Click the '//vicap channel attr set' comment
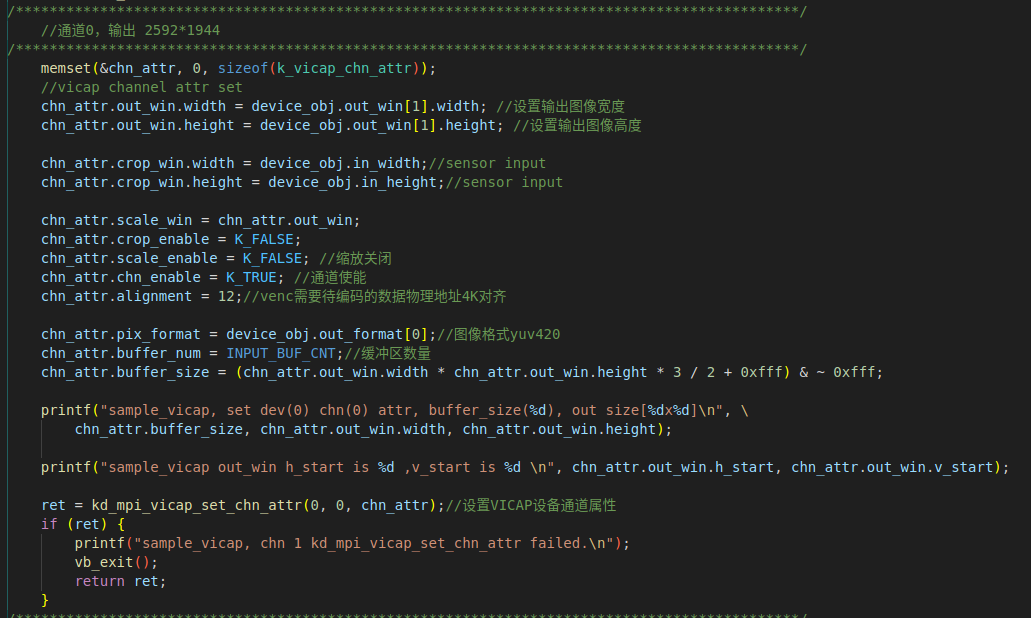The width and height of the screenshot is (1031, 618). point(141,87)
